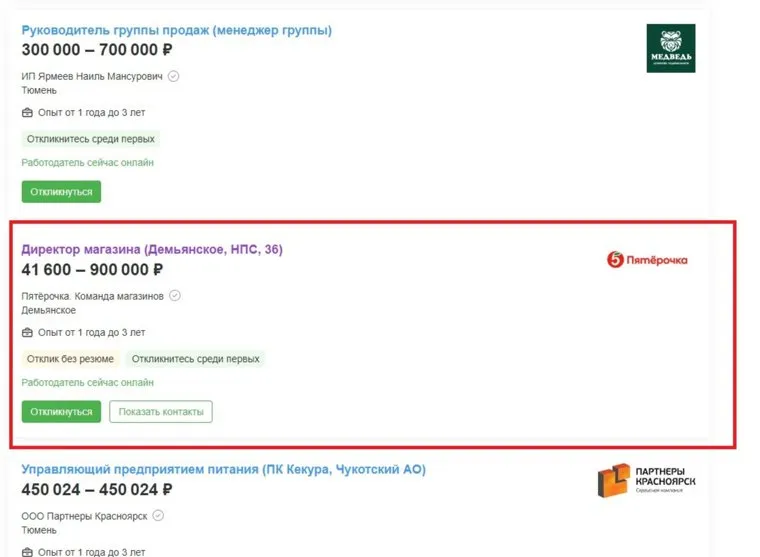Click briefcase experience icon in Директор магазина listing
The width and height of the screenshot is (760, 557).
27,333
